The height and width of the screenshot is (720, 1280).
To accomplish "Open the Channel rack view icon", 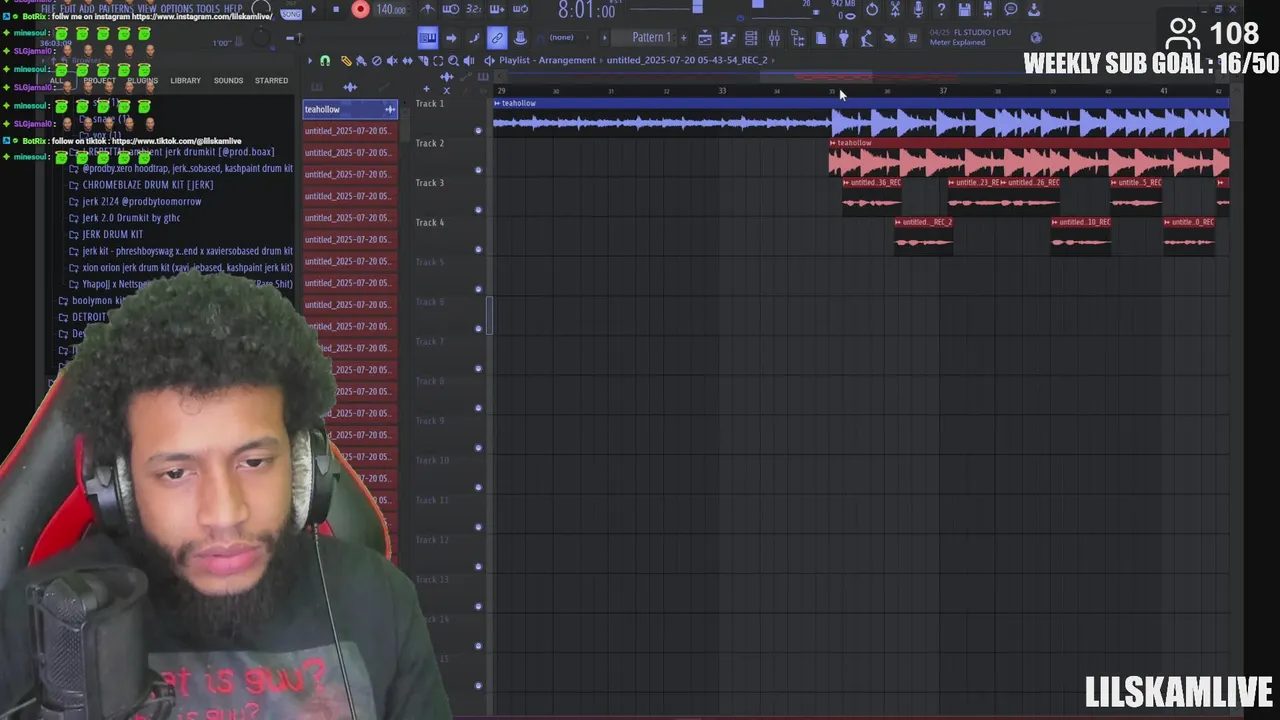I will pos(751,38).
